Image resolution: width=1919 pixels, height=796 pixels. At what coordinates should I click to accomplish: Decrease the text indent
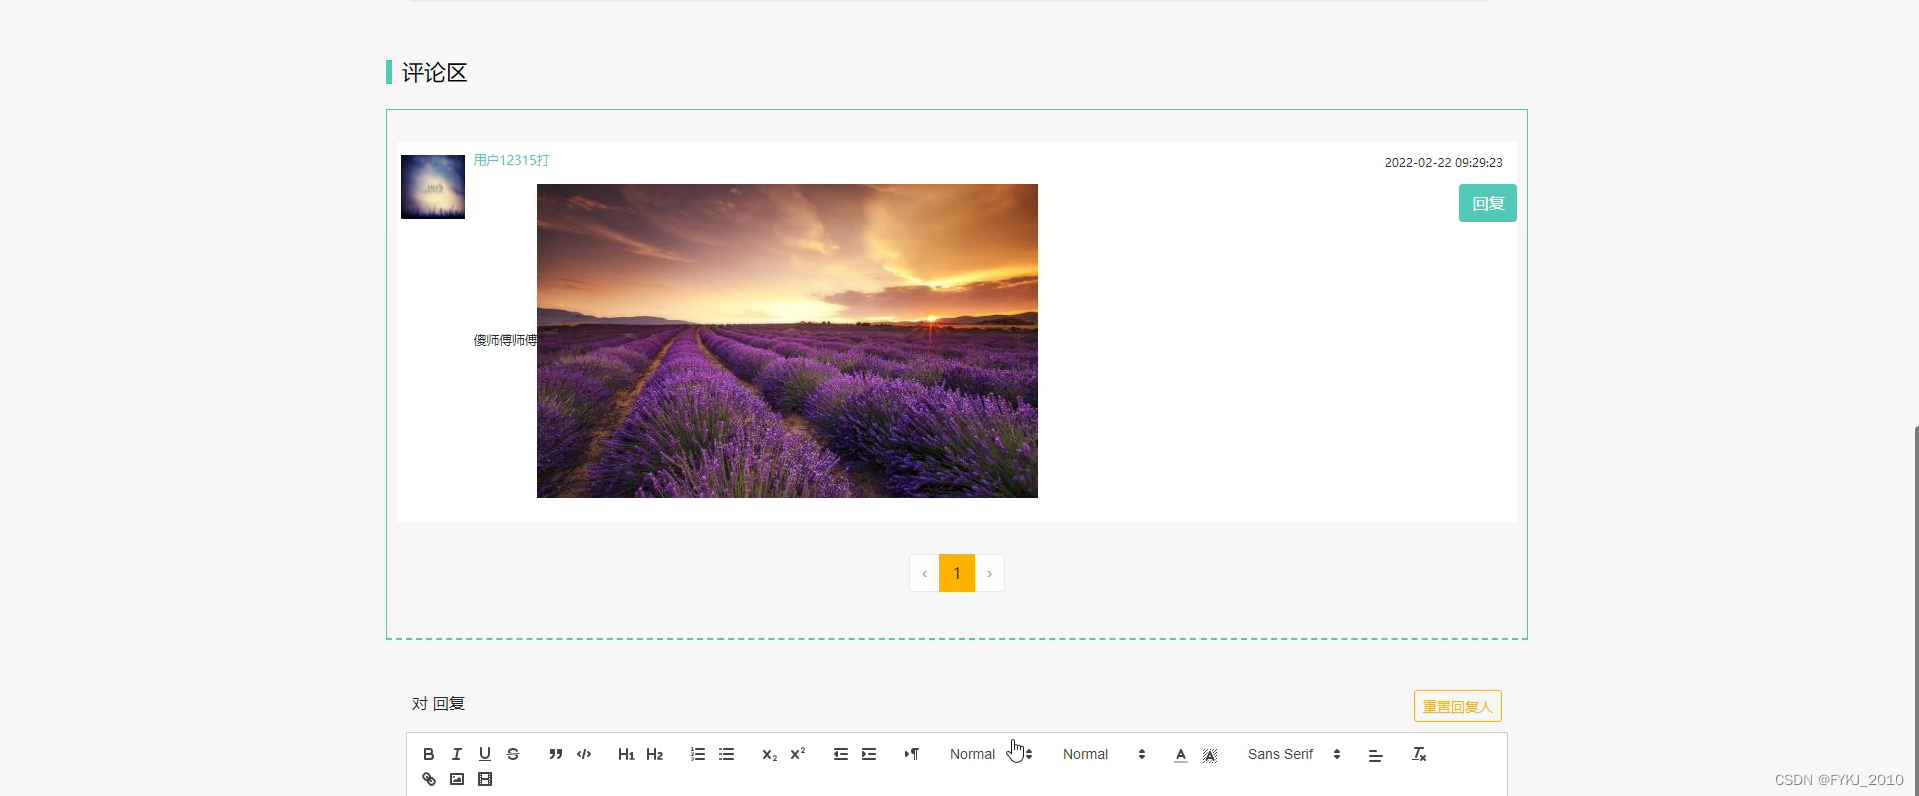click(x=840, y=754)
